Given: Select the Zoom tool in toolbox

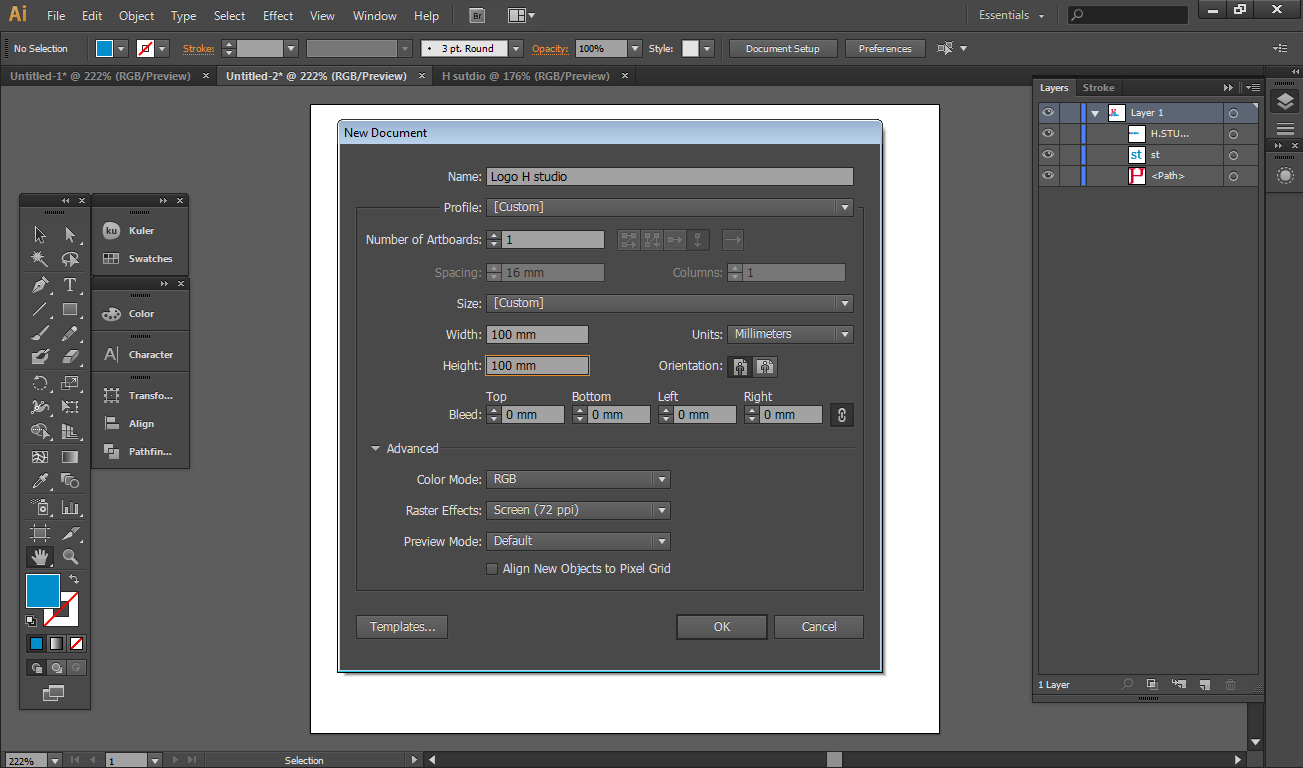Looking at the screenshot, I should point(70,557).
